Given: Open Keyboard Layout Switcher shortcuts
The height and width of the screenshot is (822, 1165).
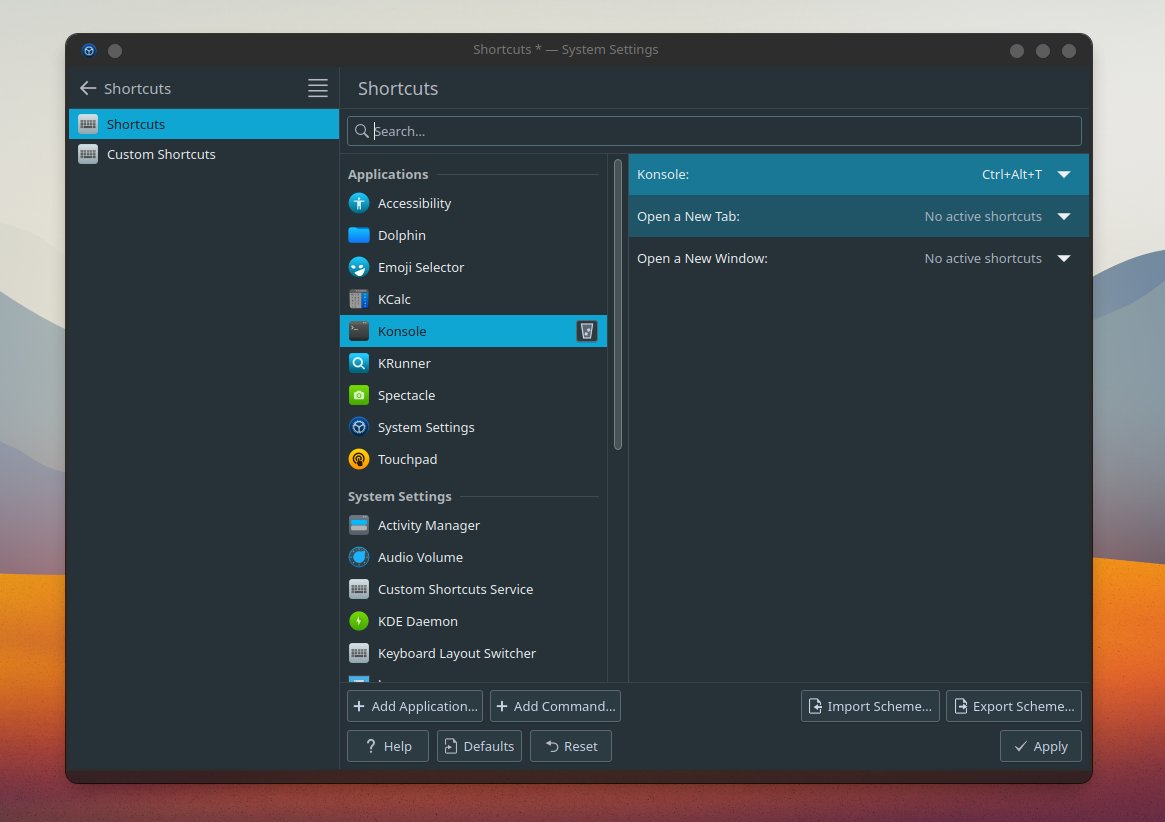Looking at the screenshot, I should [473, 653].
